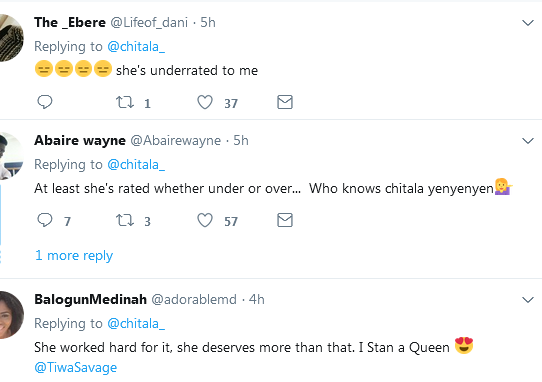Image resolution: width=542 pixels, height=382 pixels.
Task: View The _Ebere profile name
Action: click(x=70, y=22)
